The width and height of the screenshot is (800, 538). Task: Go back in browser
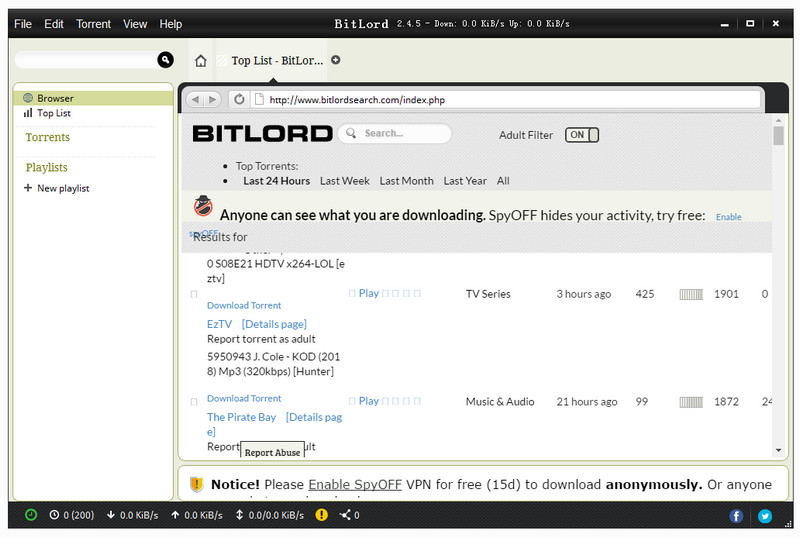point(195,99)
